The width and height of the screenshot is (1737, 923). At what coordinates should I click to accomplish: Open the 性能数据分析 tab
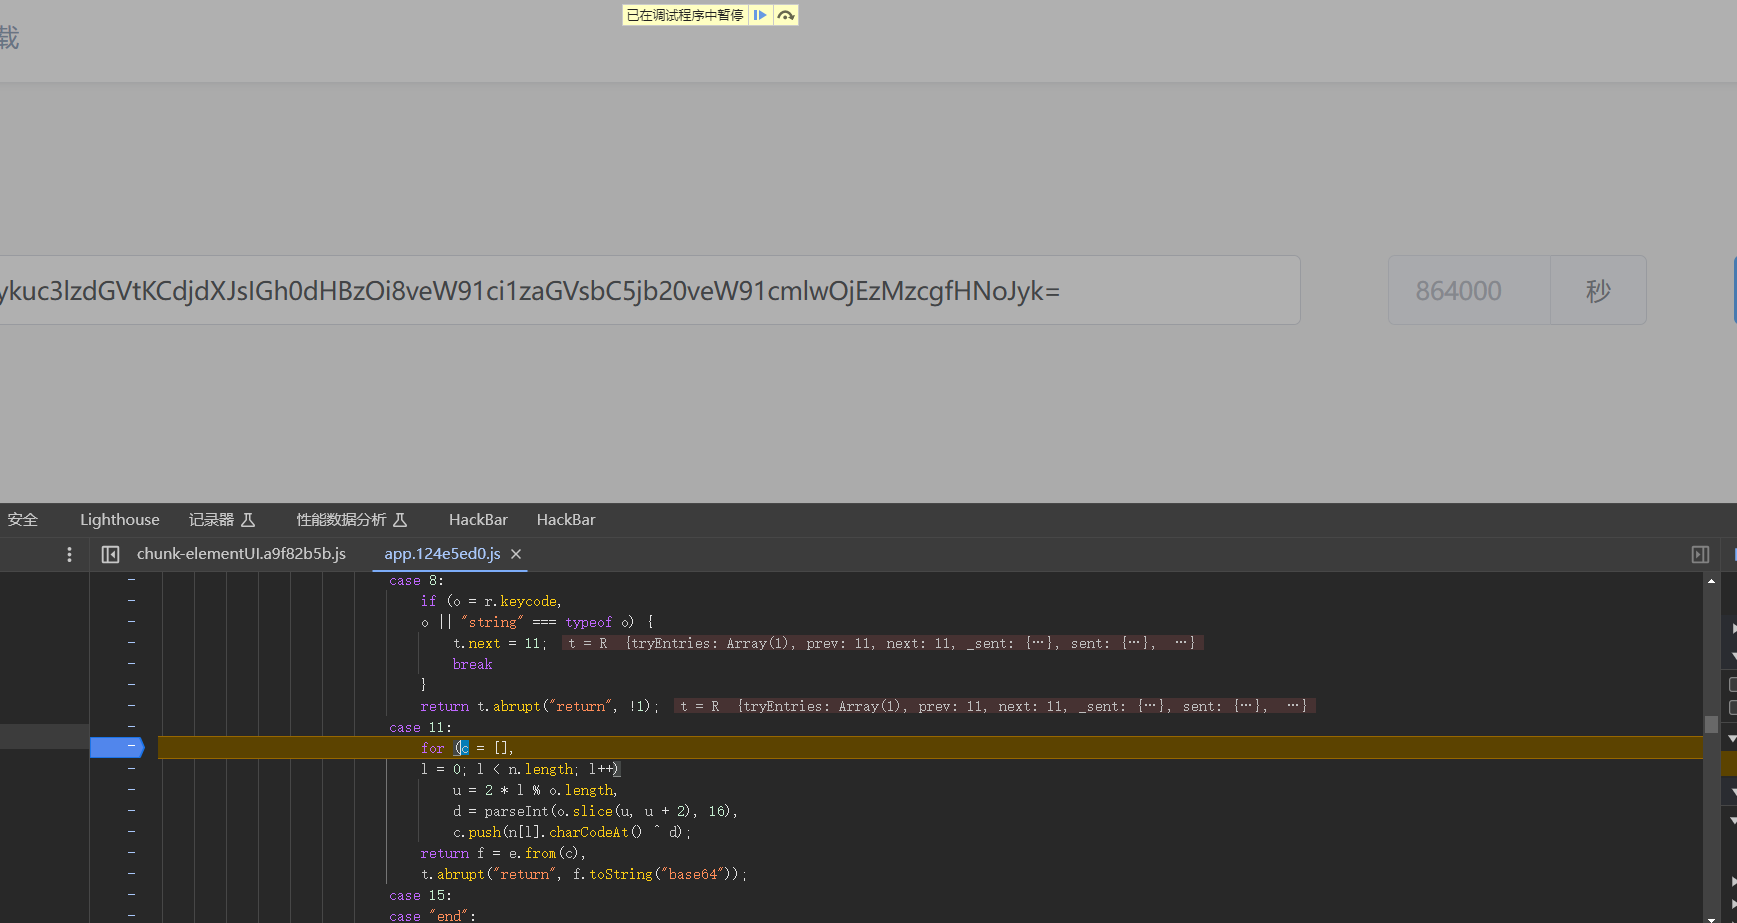tap(352, 519)
